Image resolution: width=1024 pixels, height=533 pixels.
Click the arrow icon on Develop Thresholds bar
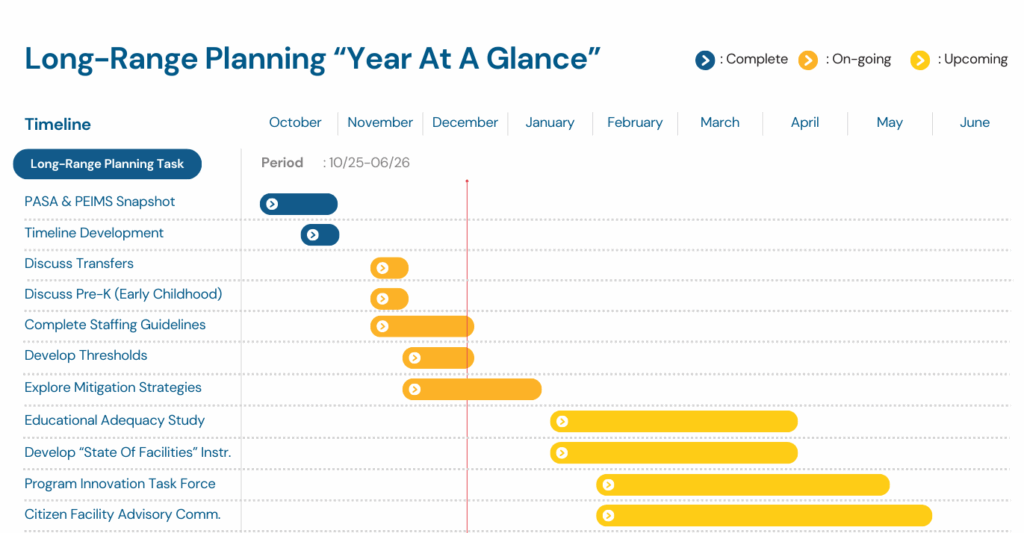[x=414, y=358]
